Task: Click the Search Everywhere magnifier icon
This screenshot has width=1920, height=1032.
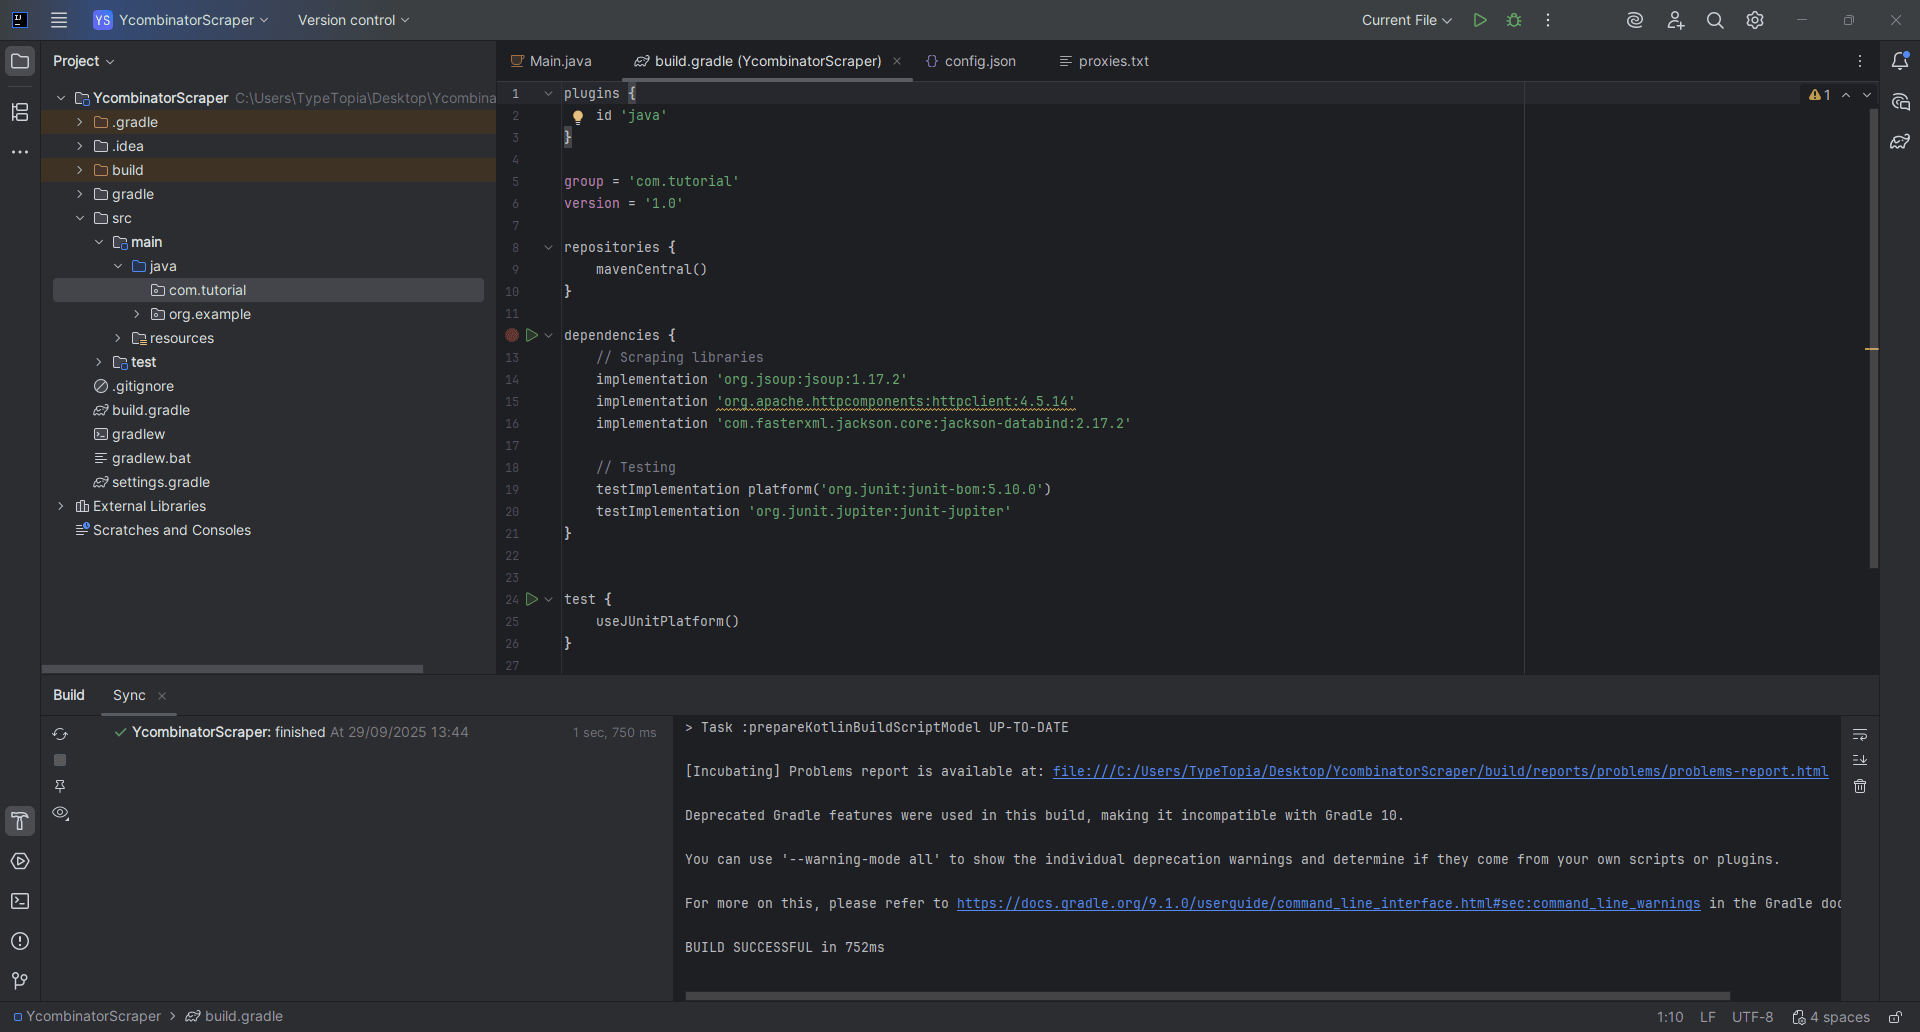Action: (1715, 20)
